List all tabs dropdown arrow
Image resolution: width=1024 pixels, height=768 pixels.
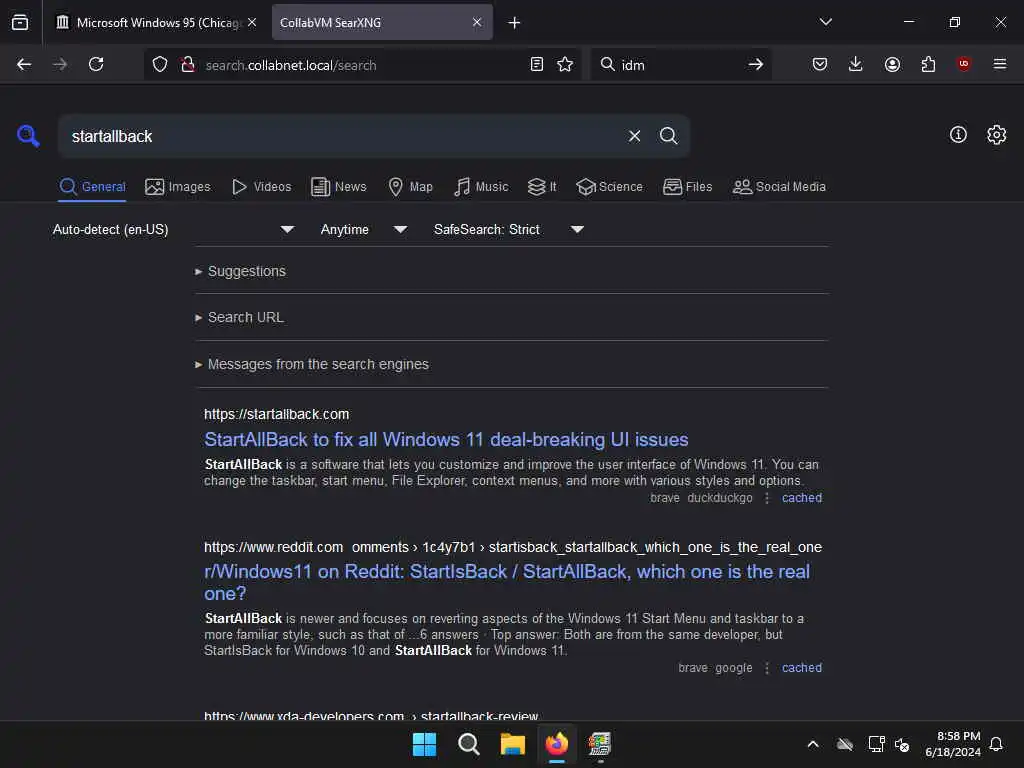pos(825,22)
